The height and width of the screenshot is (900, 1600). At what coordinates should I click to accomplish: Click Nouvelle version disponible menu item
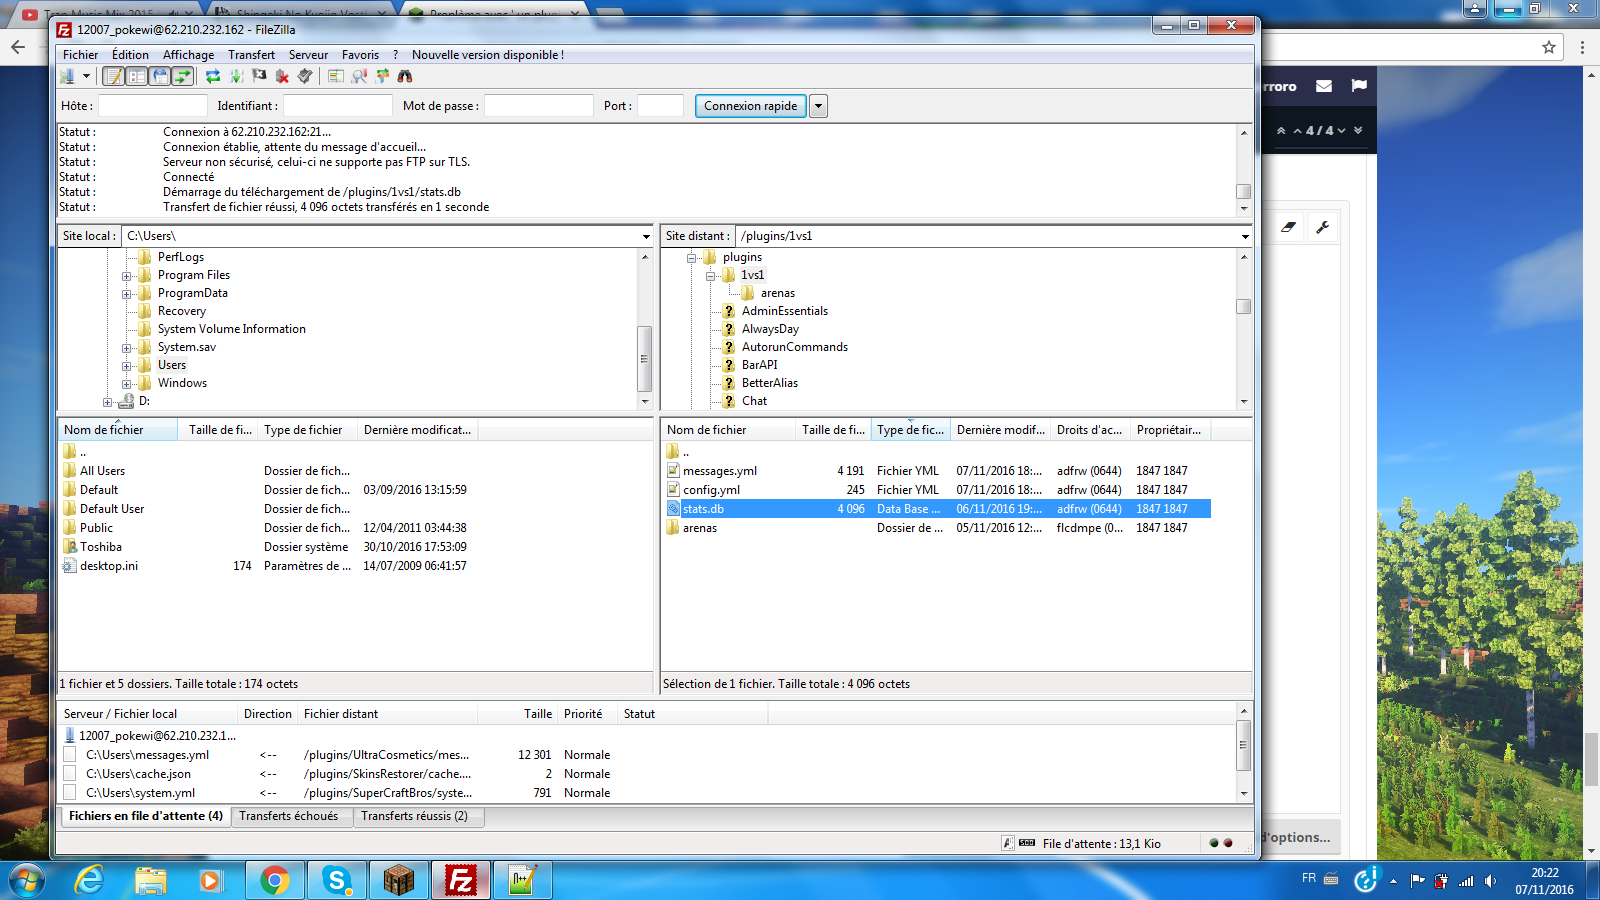click(488, 55)
